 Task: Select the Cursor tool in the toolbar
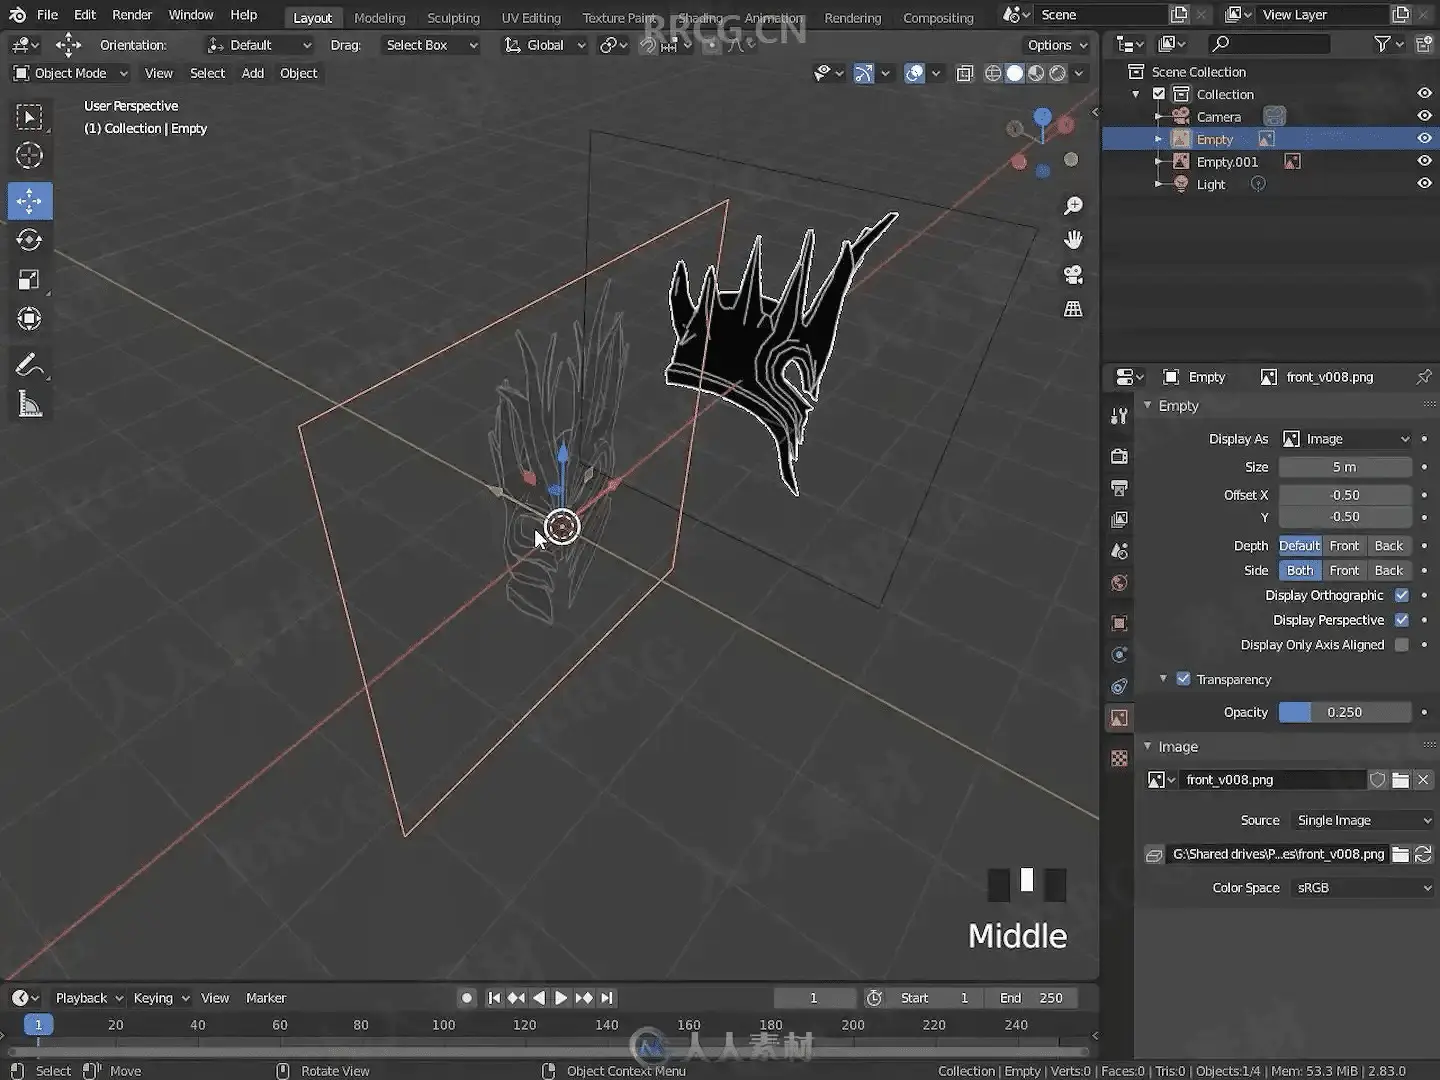pyautogui.click(x=29, y=156)
